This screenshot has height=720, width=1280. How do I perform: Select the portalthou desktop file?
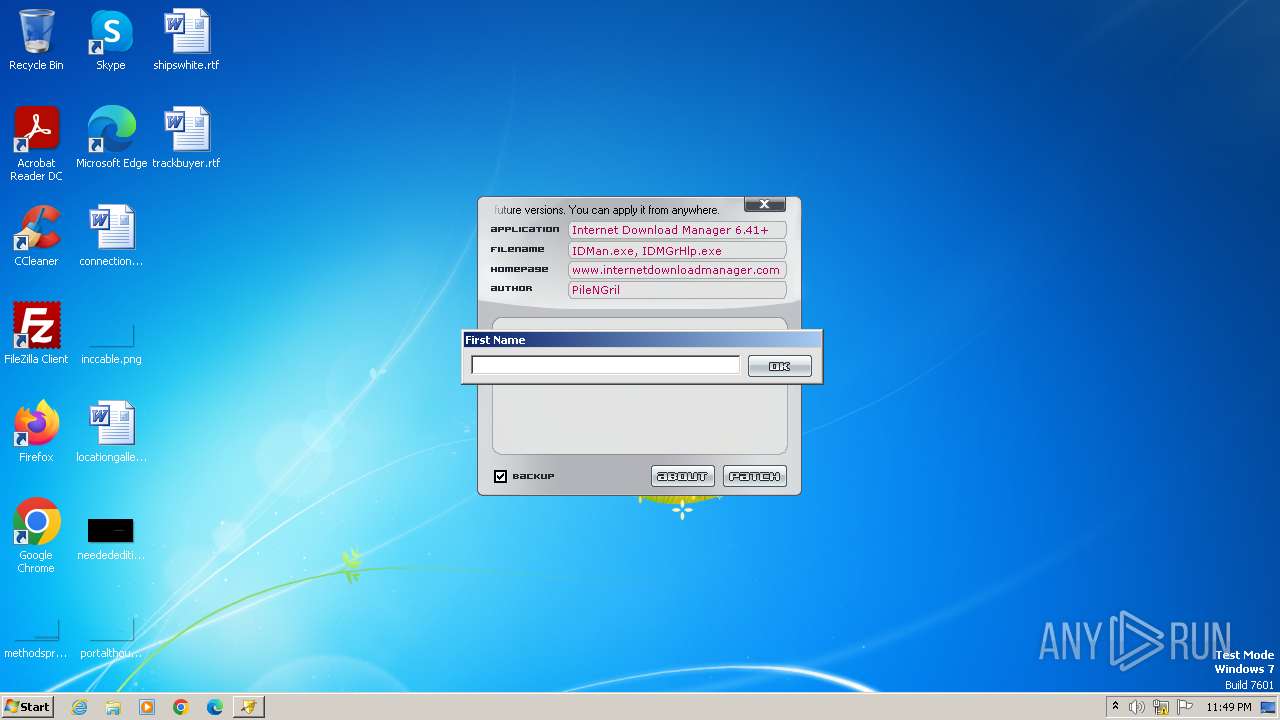click(111, 638)
